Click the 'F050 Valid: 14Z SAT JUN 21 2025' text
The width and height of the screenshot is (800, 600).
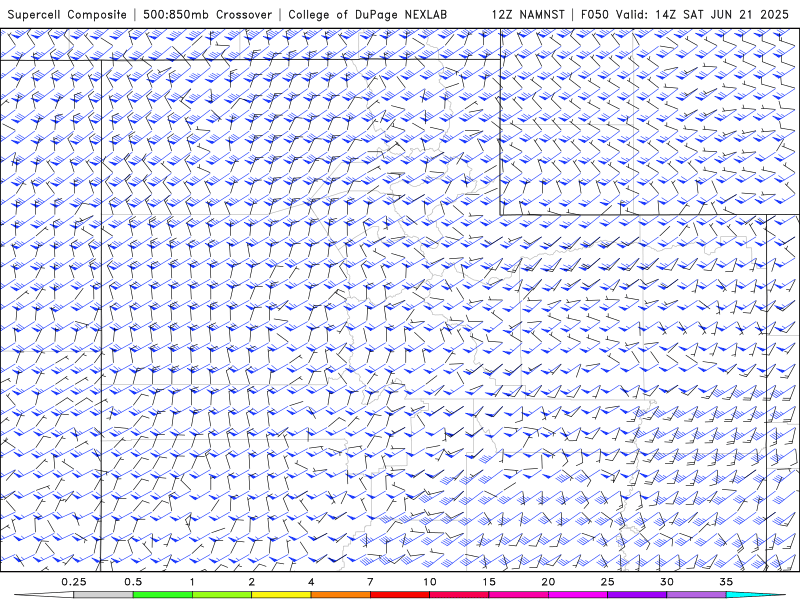(x=685, y=14)
